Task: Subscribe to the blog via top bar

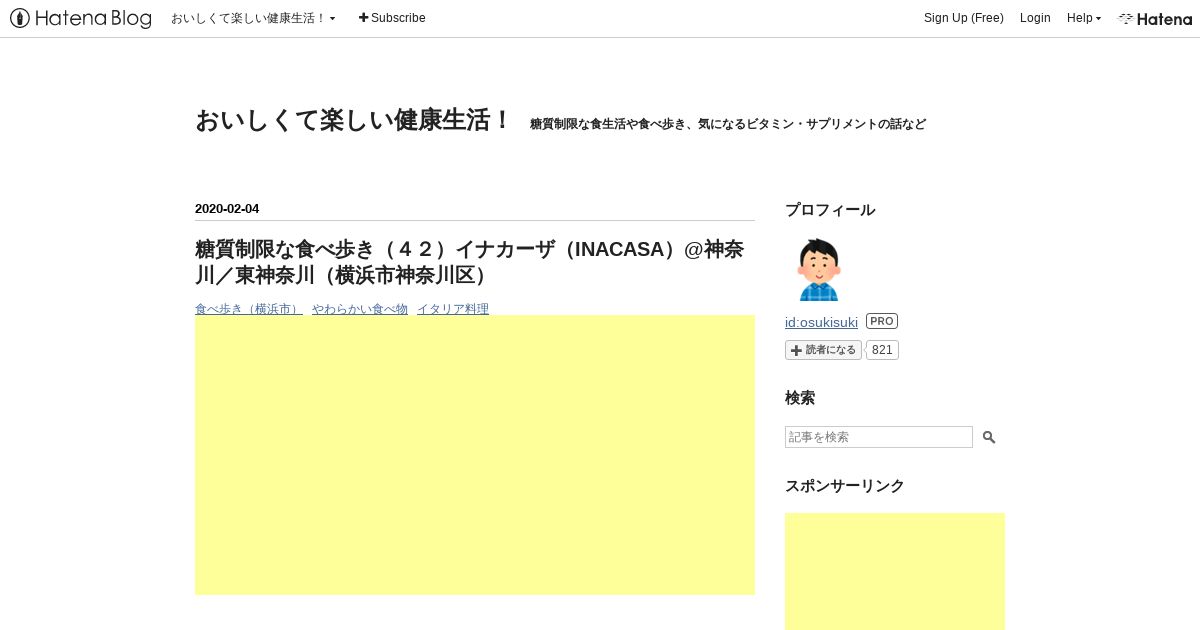Action: click(392, 18)
